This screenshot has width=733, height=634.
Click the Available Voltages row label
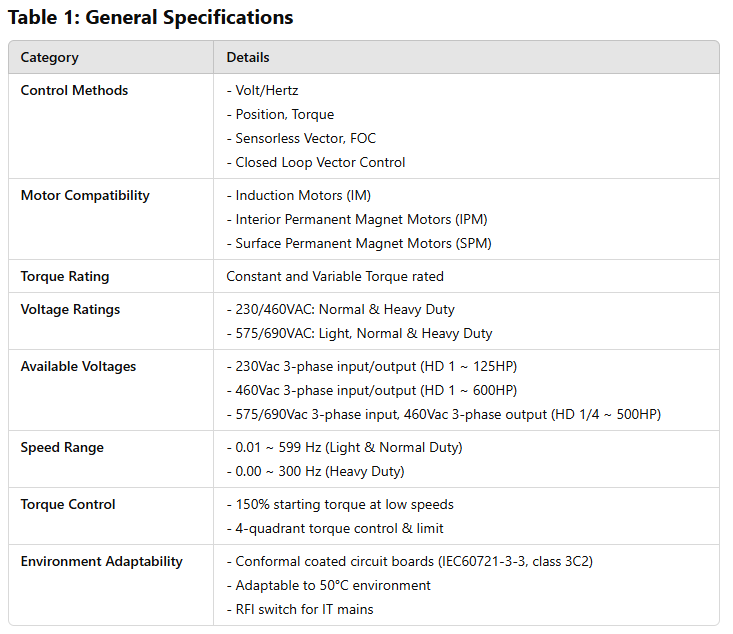78,366
